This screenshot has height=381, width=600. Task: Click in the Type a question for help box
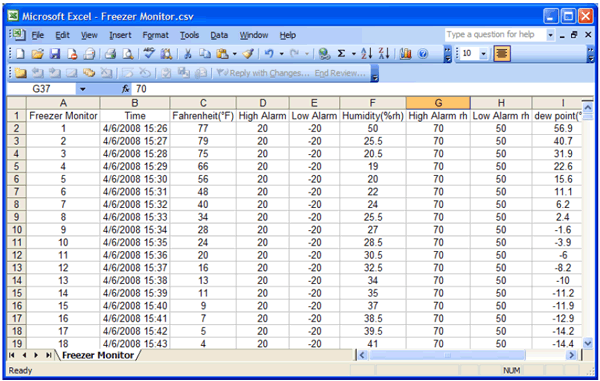(495, 35)
